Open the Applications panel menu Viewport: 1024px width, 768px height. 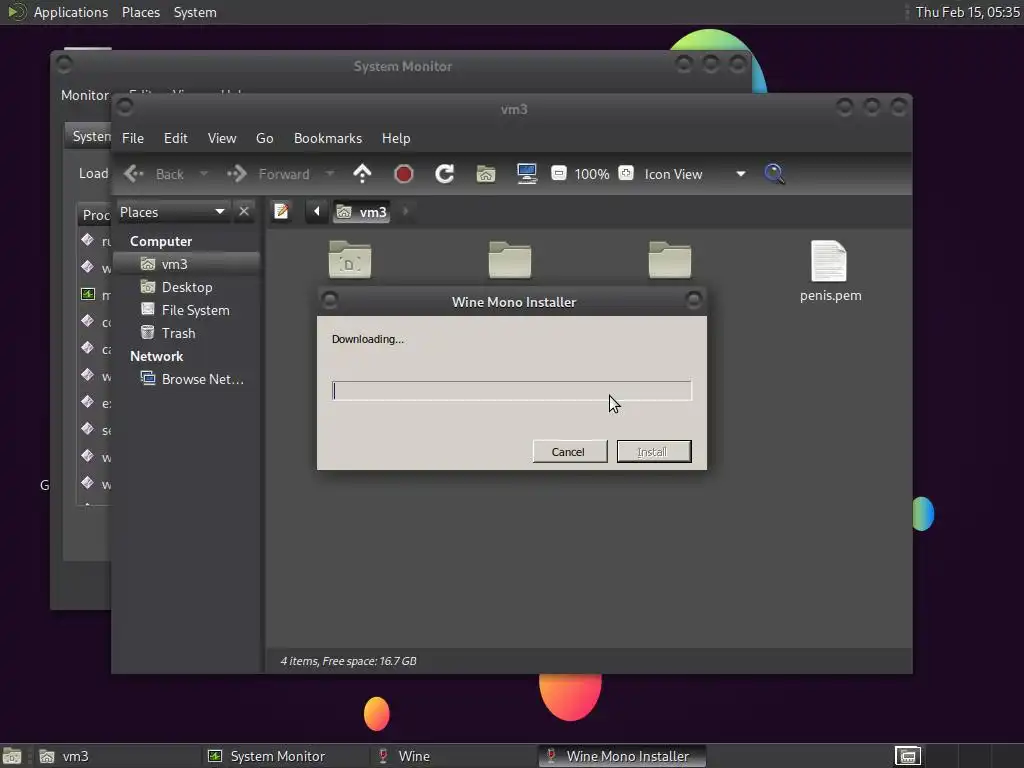point(71,12)
